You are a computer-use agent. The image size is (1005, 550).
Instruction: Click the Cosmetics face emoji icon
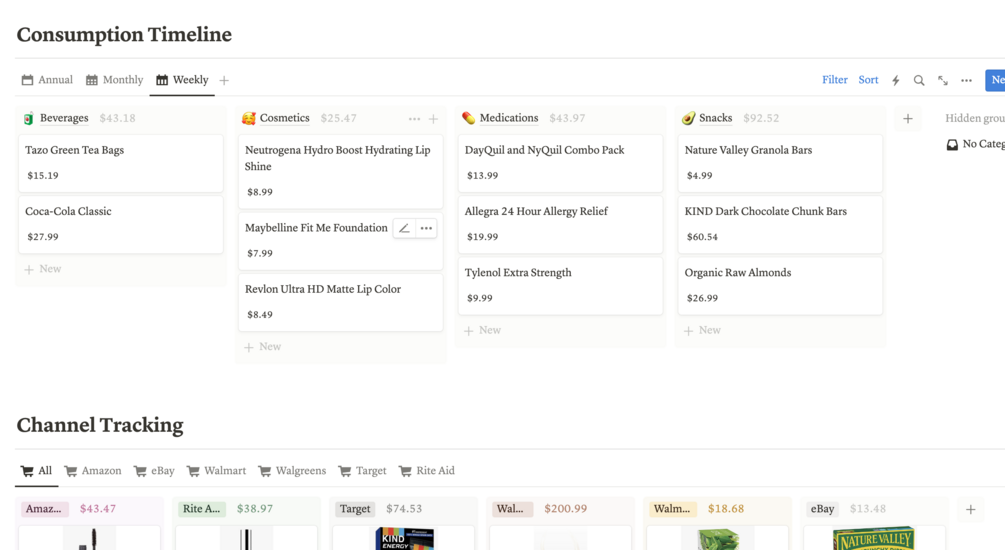(x=249, y=118)
